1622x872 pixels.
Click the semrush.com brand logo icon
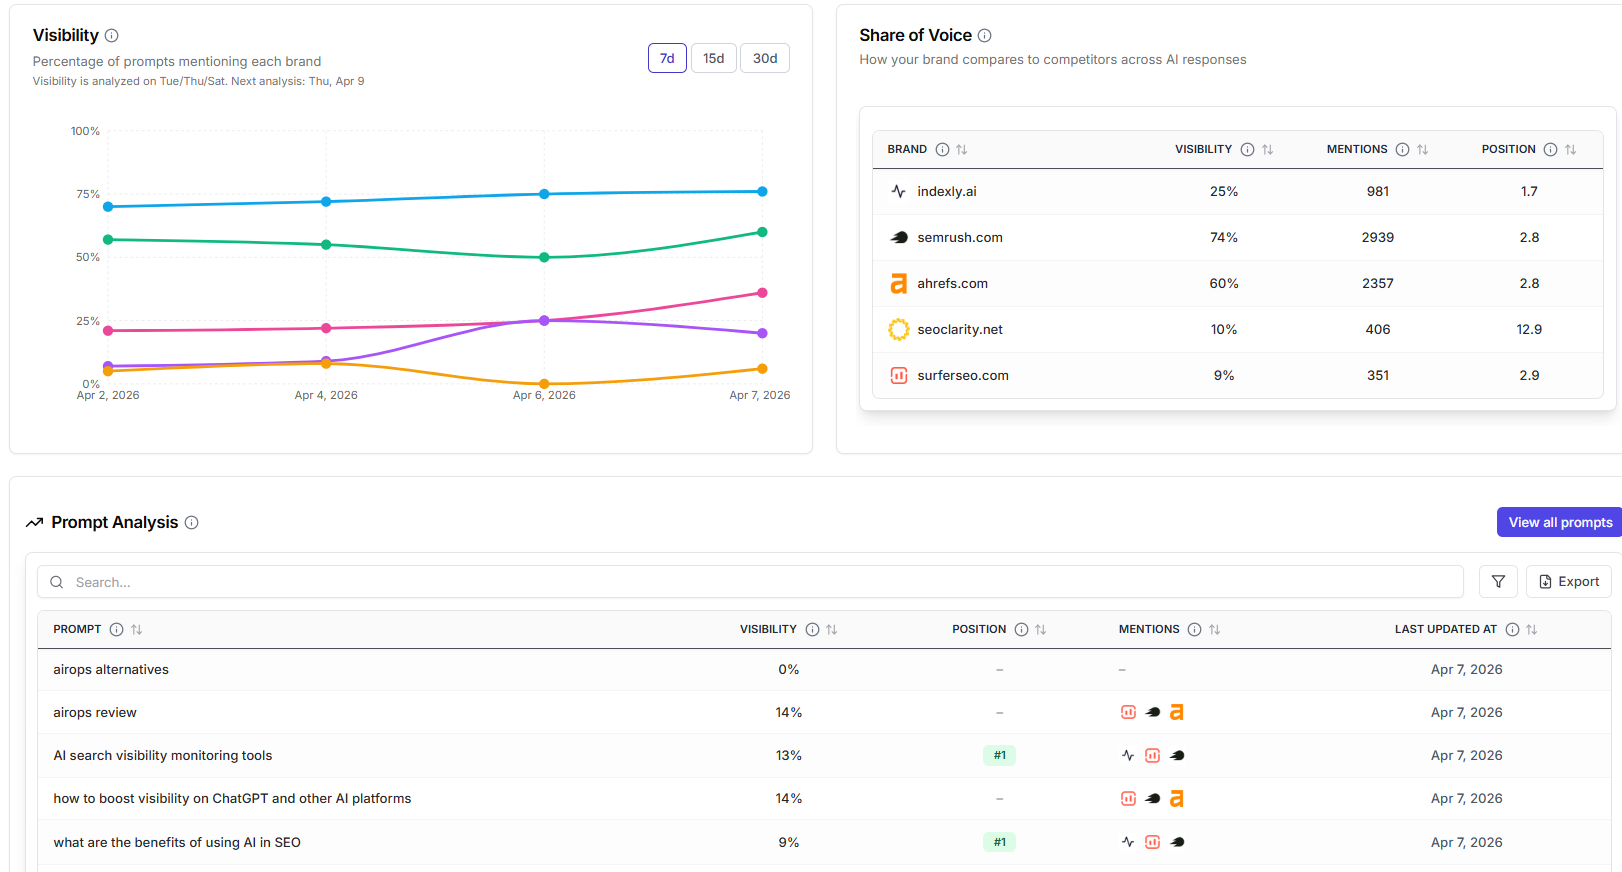[898, 238]
